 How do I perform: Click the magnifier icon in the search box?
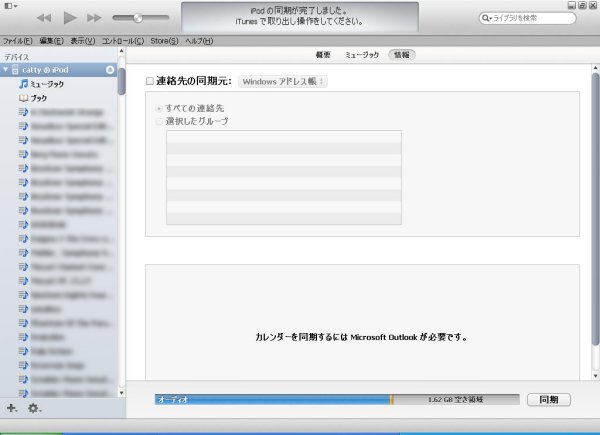(x=486, y=18)
